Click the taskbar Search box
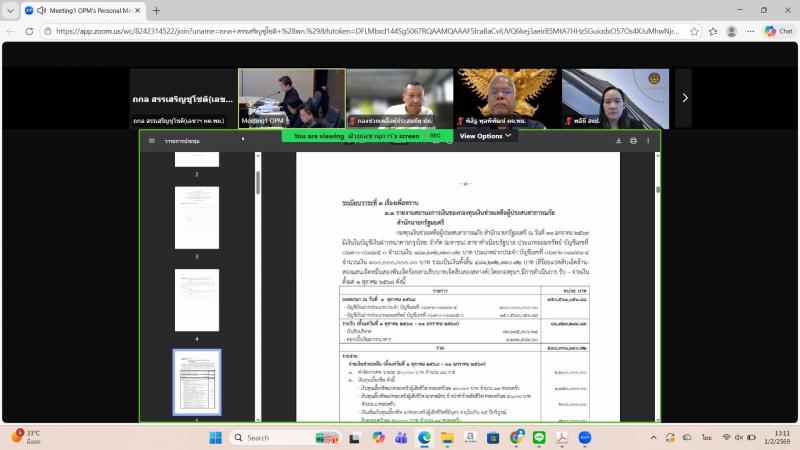This screenshot has height=450, width=800. coord(285,438)
